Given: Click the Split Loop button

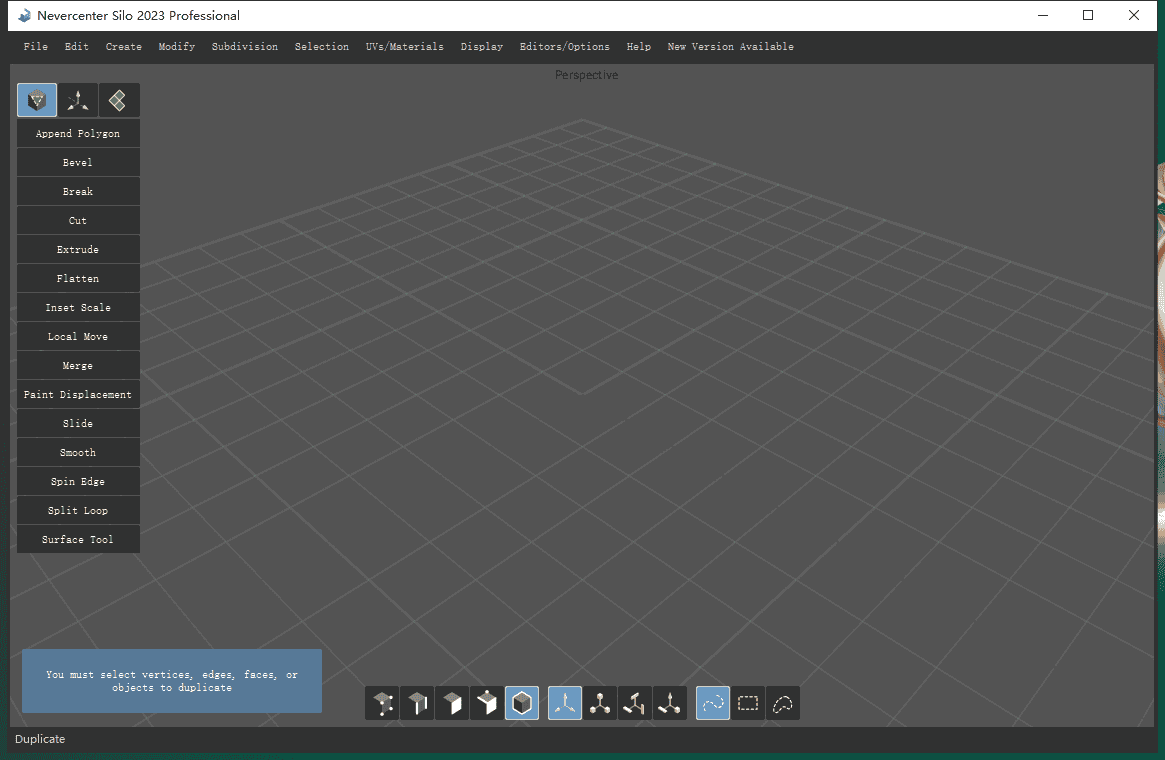Looking at the screenshot, I should click(x=78, y=511).
